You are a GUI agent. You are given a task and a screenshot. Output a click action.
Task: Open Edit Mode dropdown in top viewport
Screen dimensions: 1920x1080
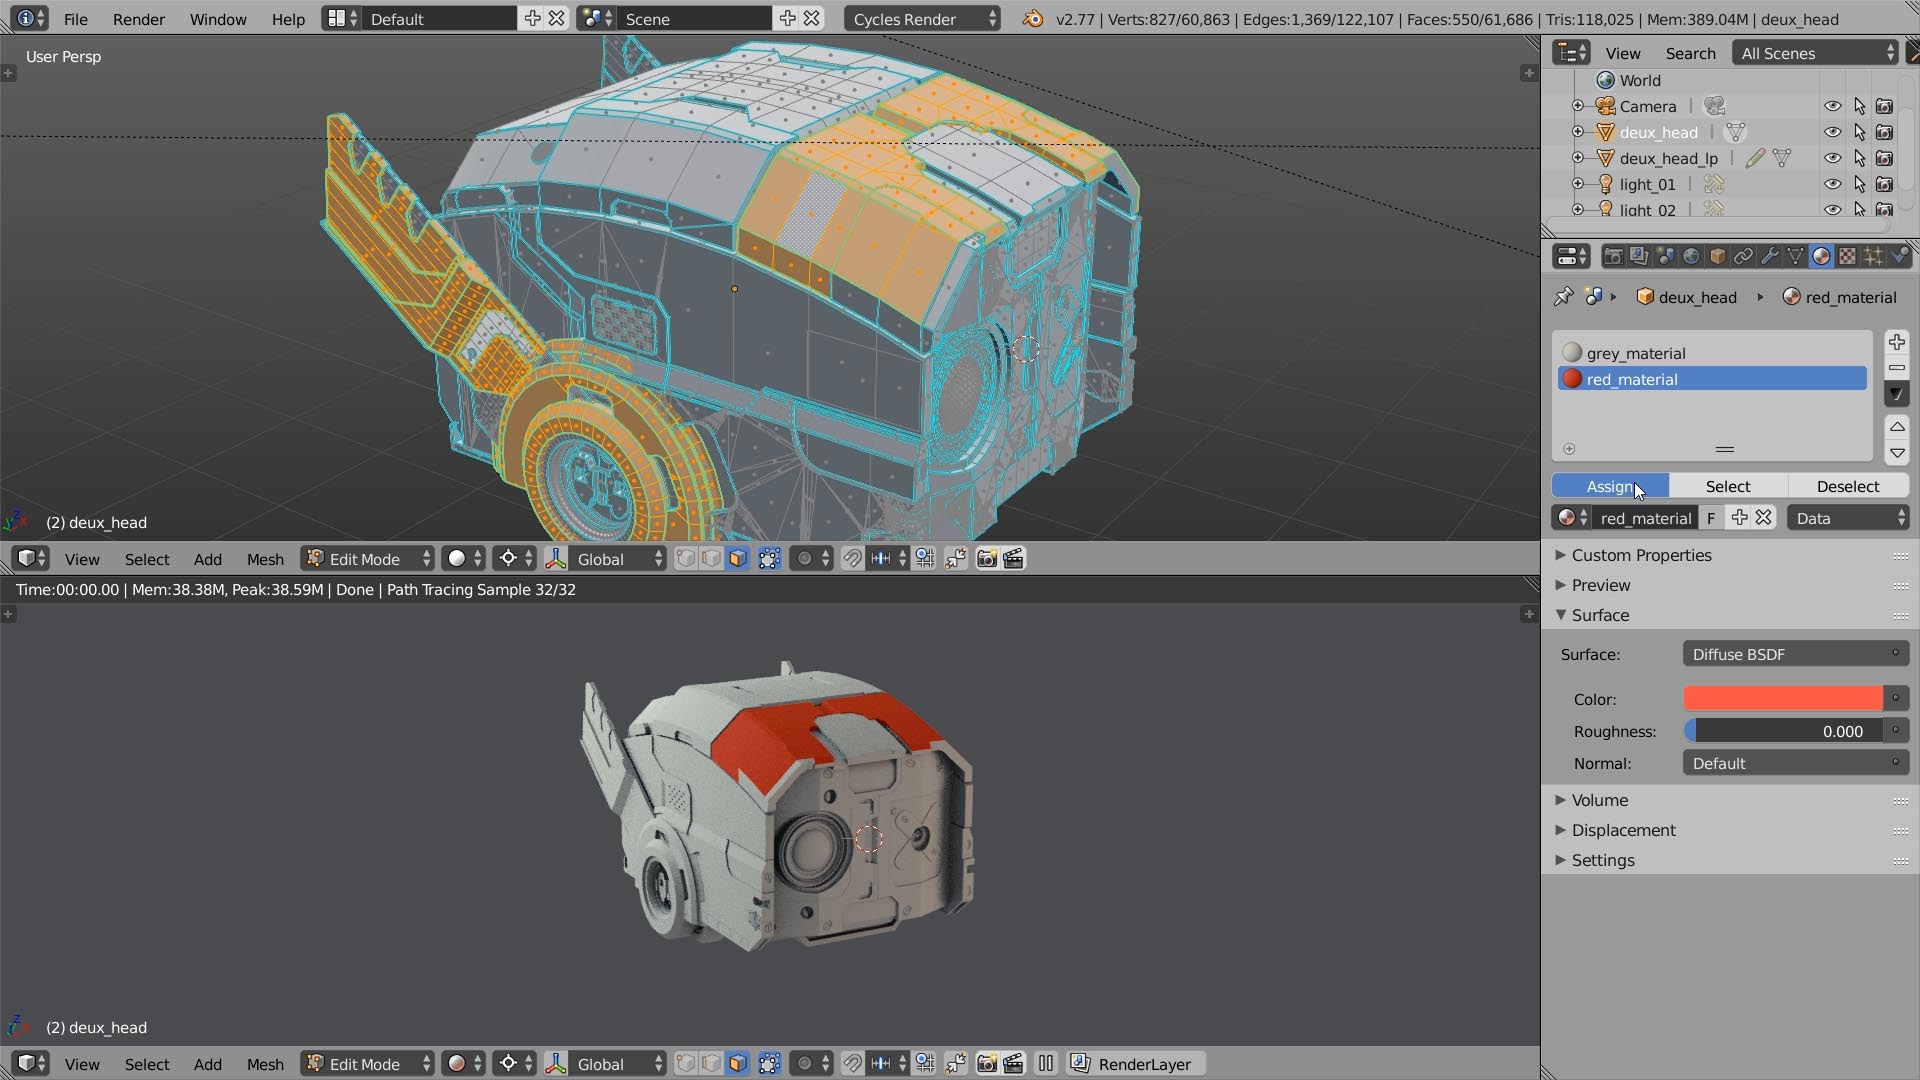(368, 559)
